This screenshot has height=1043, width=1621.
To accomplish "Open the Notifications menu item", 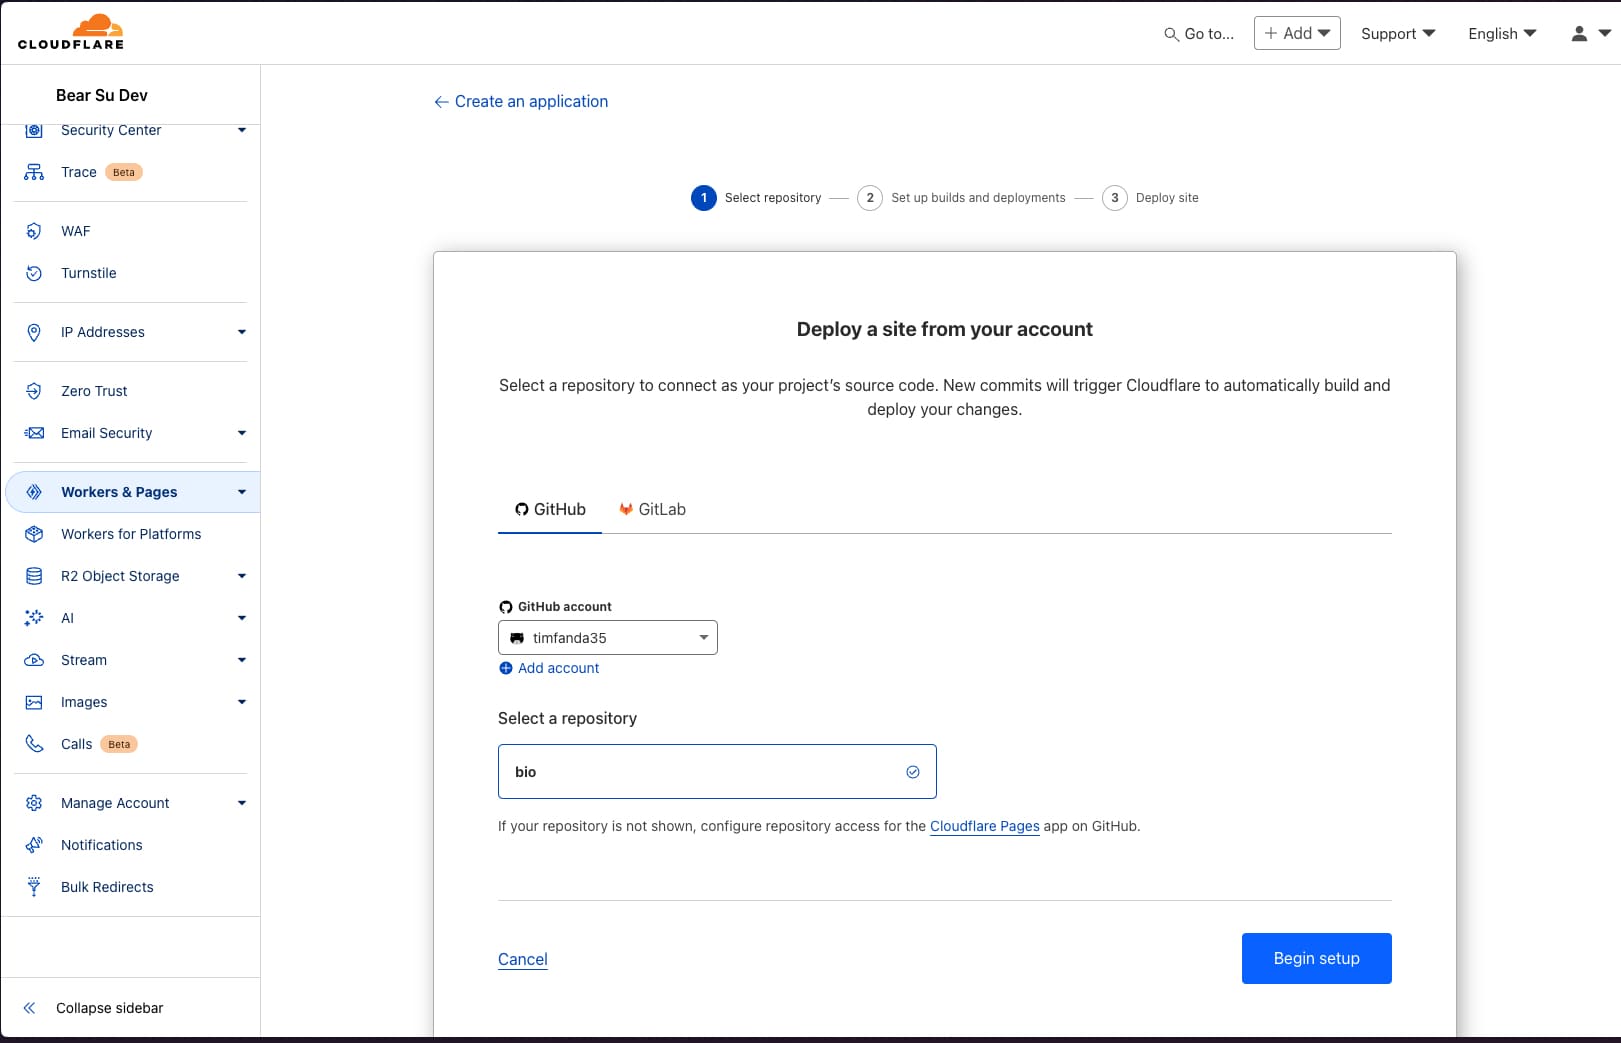I will click(102, 845).
